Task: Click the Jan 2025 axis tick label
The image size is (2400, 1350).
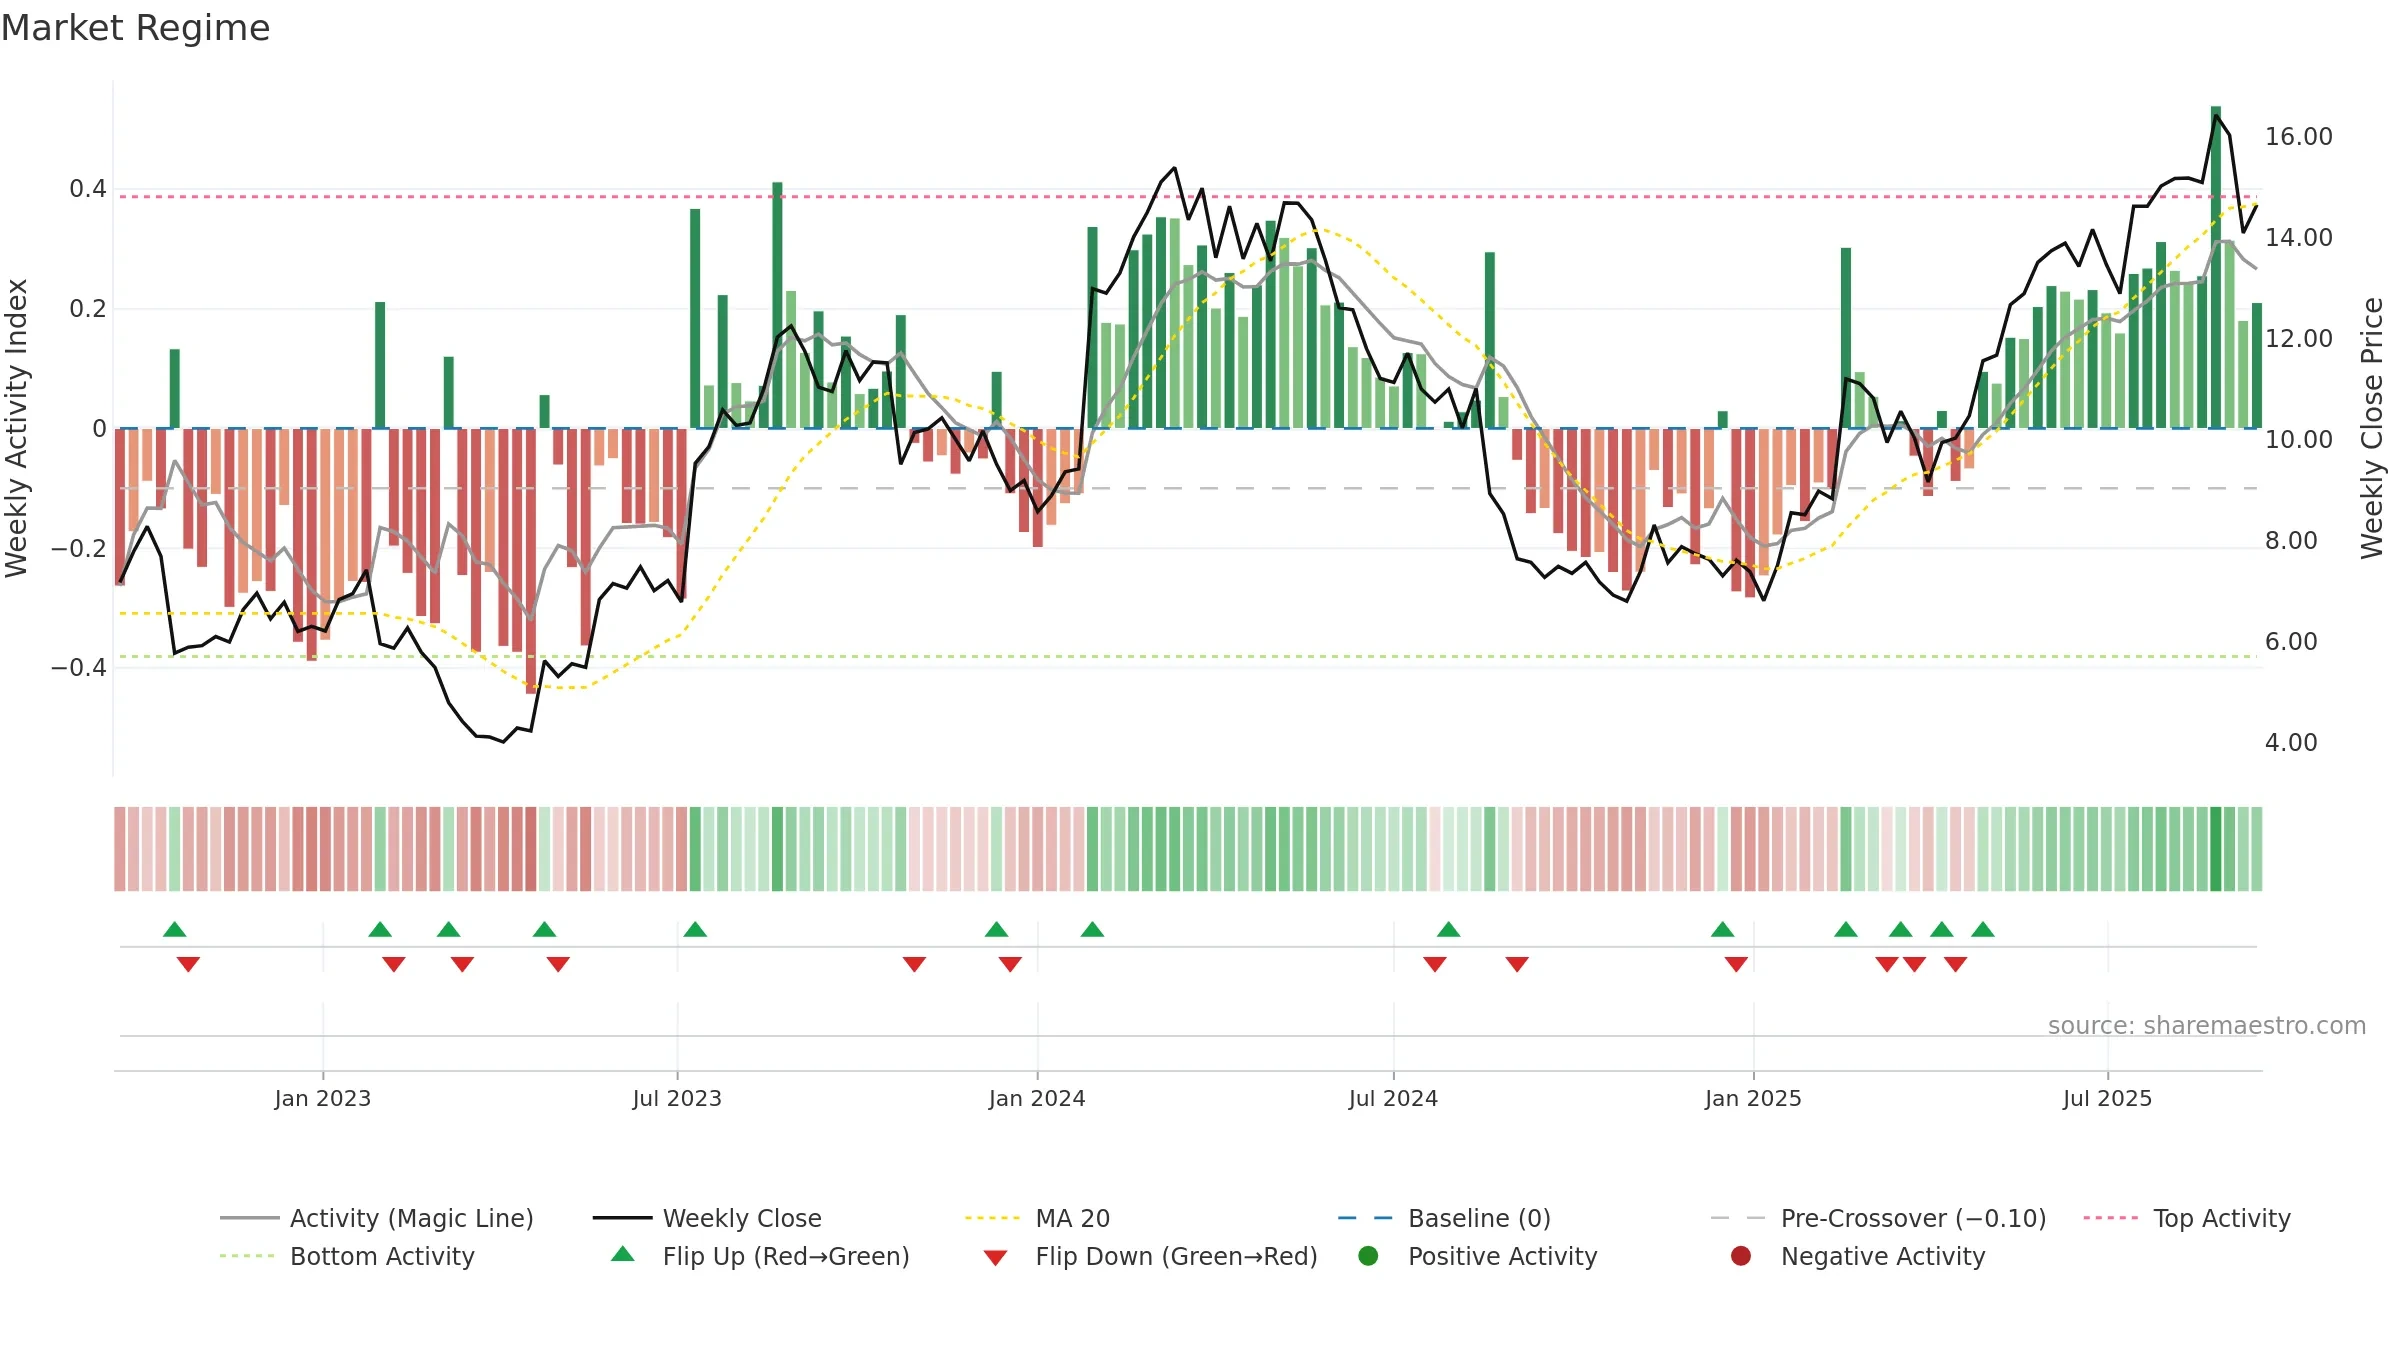Action: (1753, 1098)
